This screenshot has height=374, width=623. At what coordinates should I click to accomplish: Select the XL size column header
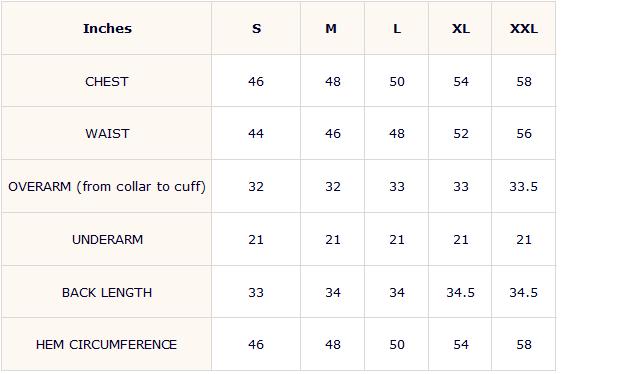point(461,29)
